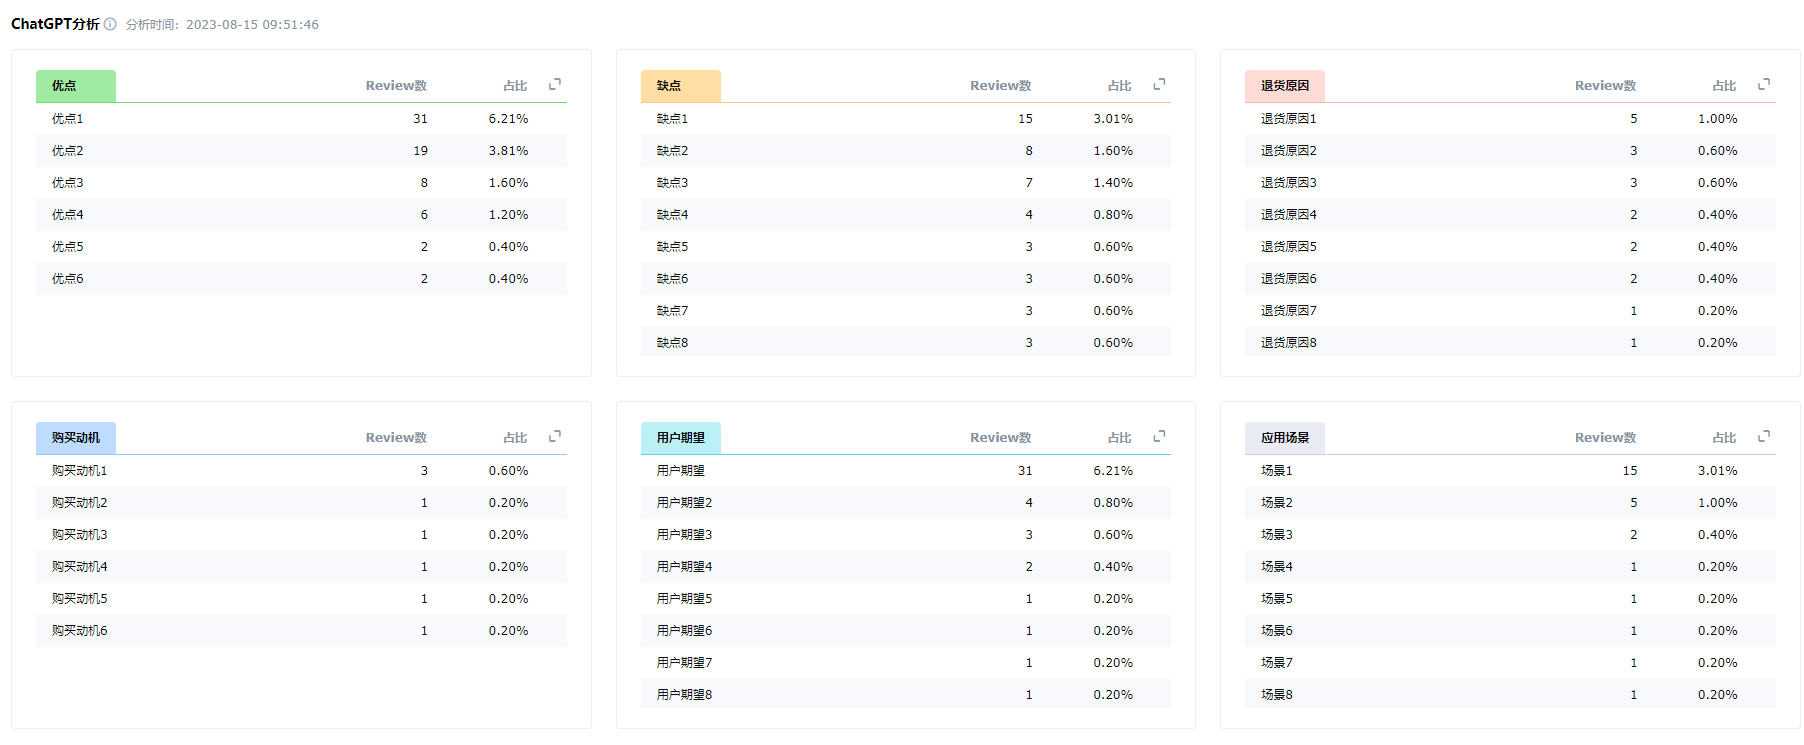This screenshot has height=745, width=1804.
Task: Click the 3.81% value in 优点2 row
Action: tap(508, 151)
